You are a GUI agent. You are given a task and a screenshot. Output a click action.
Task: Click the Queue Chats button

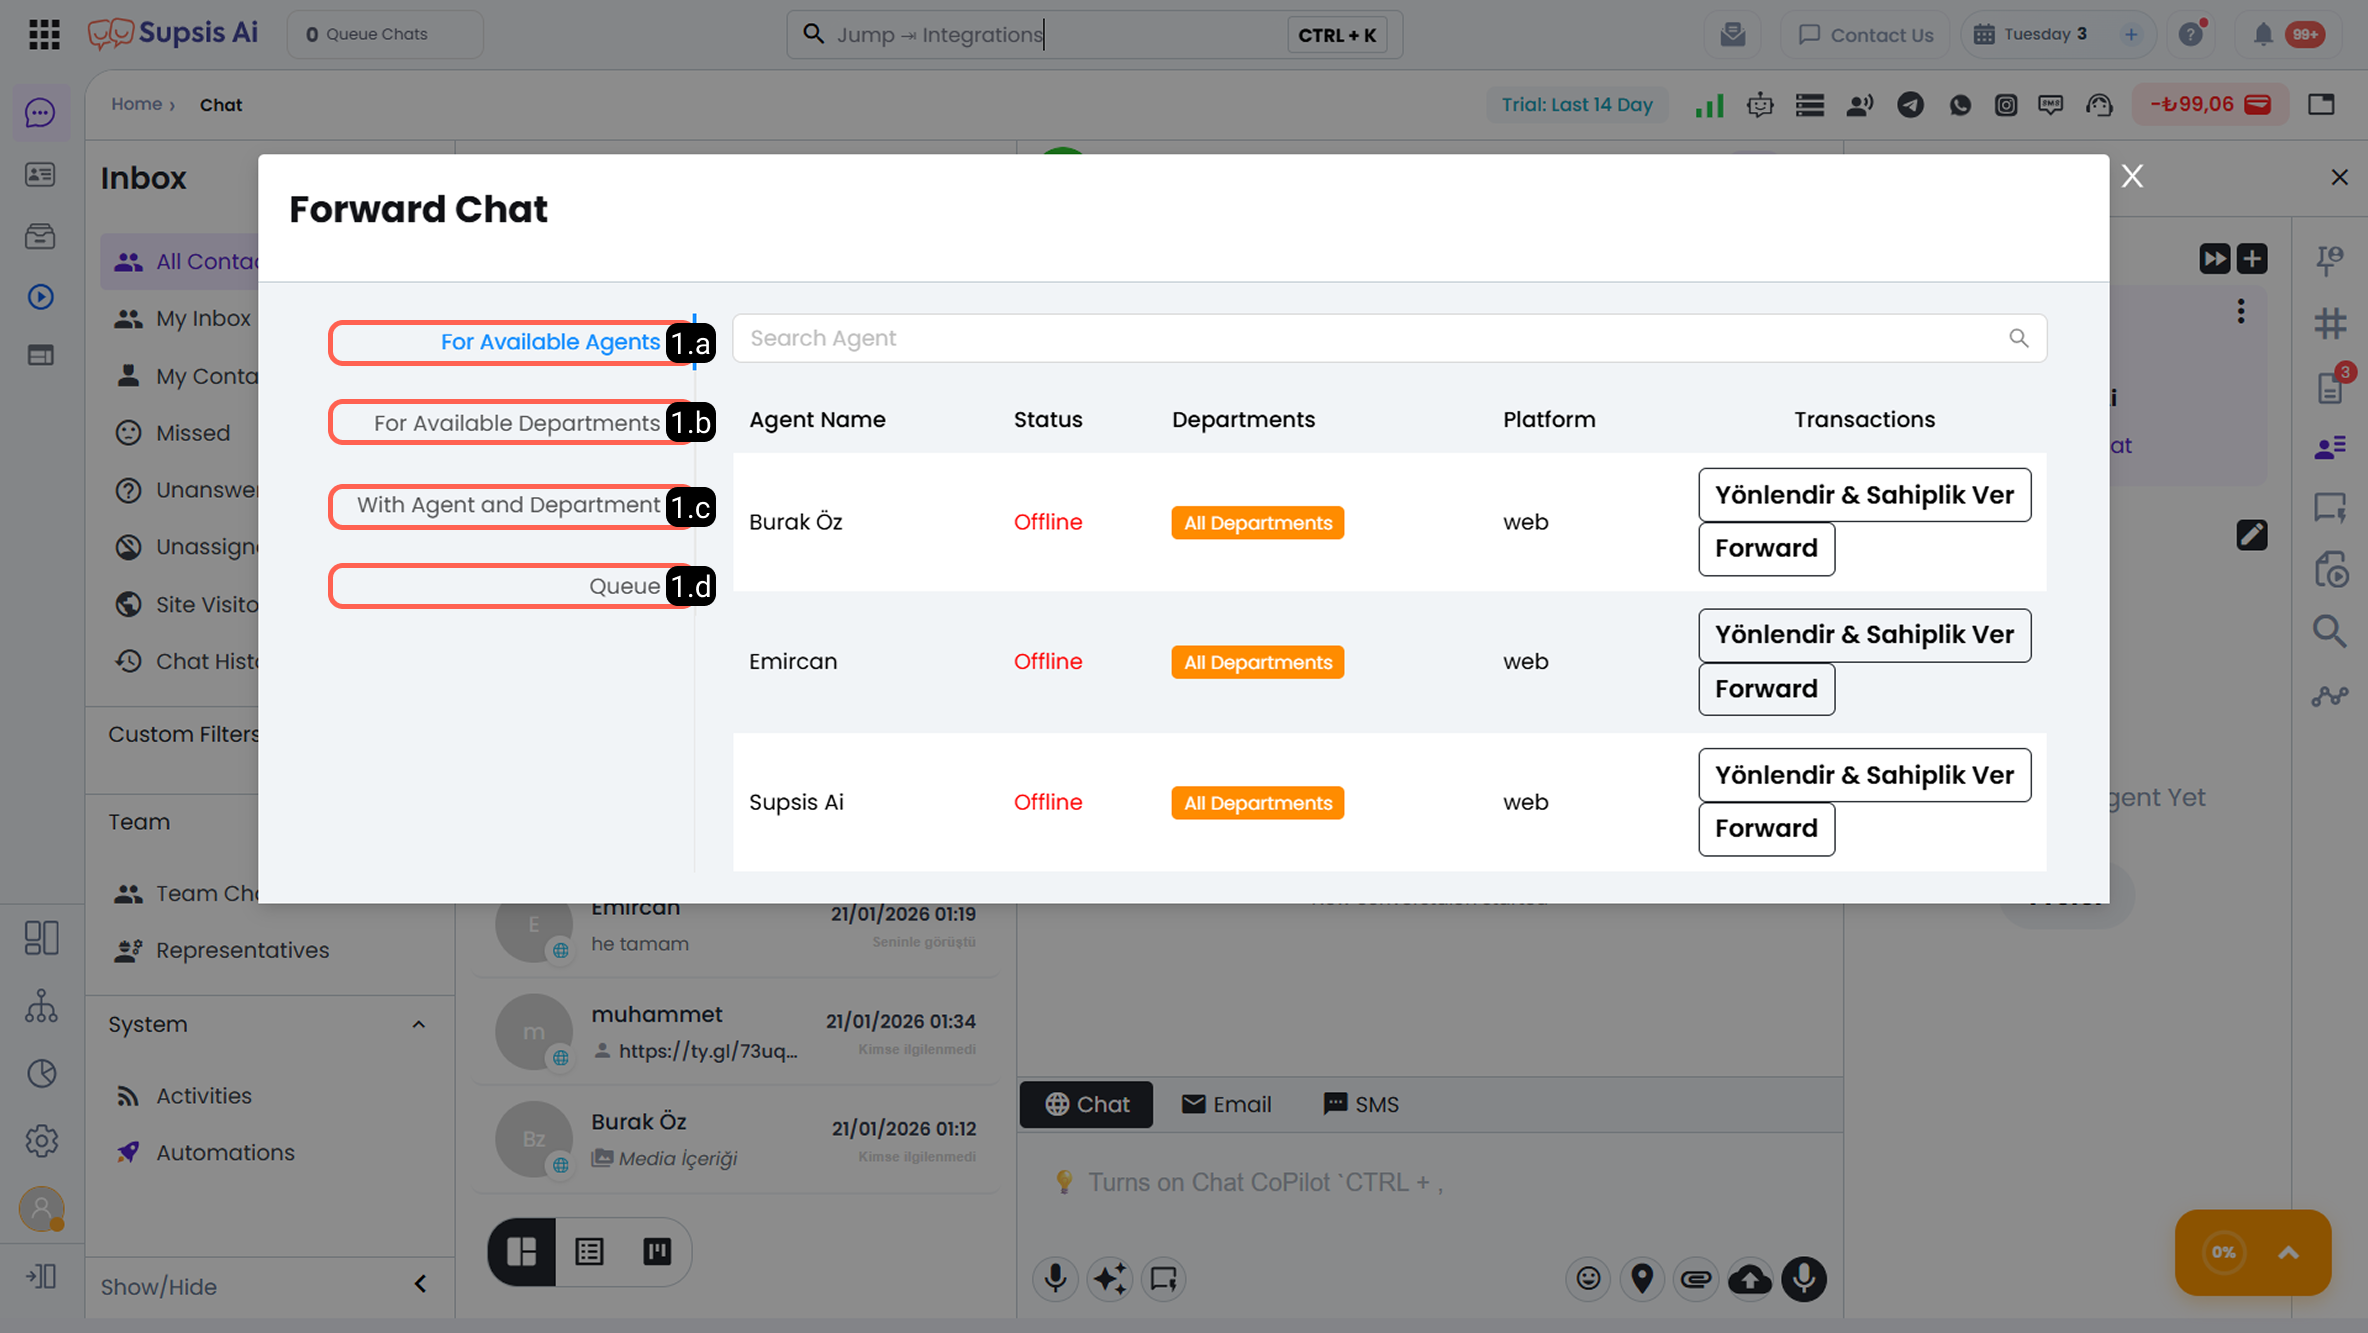pos(385,34)
